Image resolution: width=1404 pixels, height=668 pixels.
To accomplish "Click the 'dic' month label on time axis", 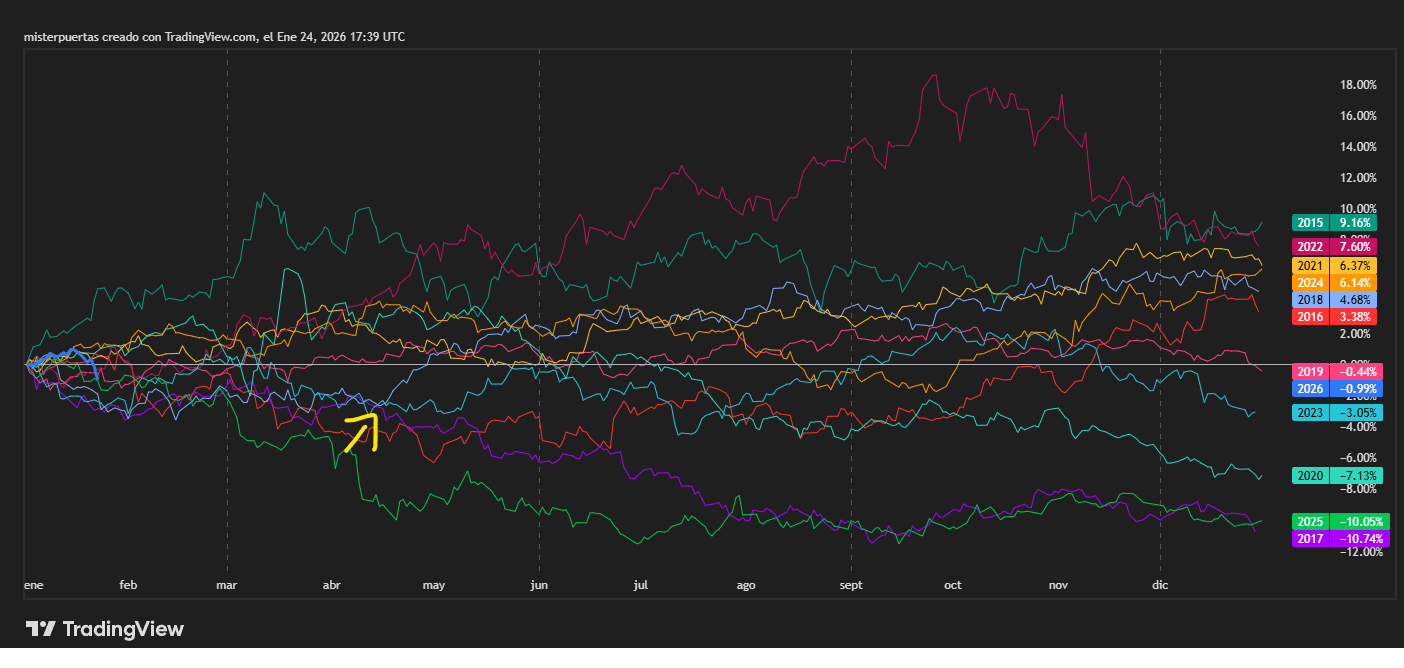I will (x=1160, y=585).
